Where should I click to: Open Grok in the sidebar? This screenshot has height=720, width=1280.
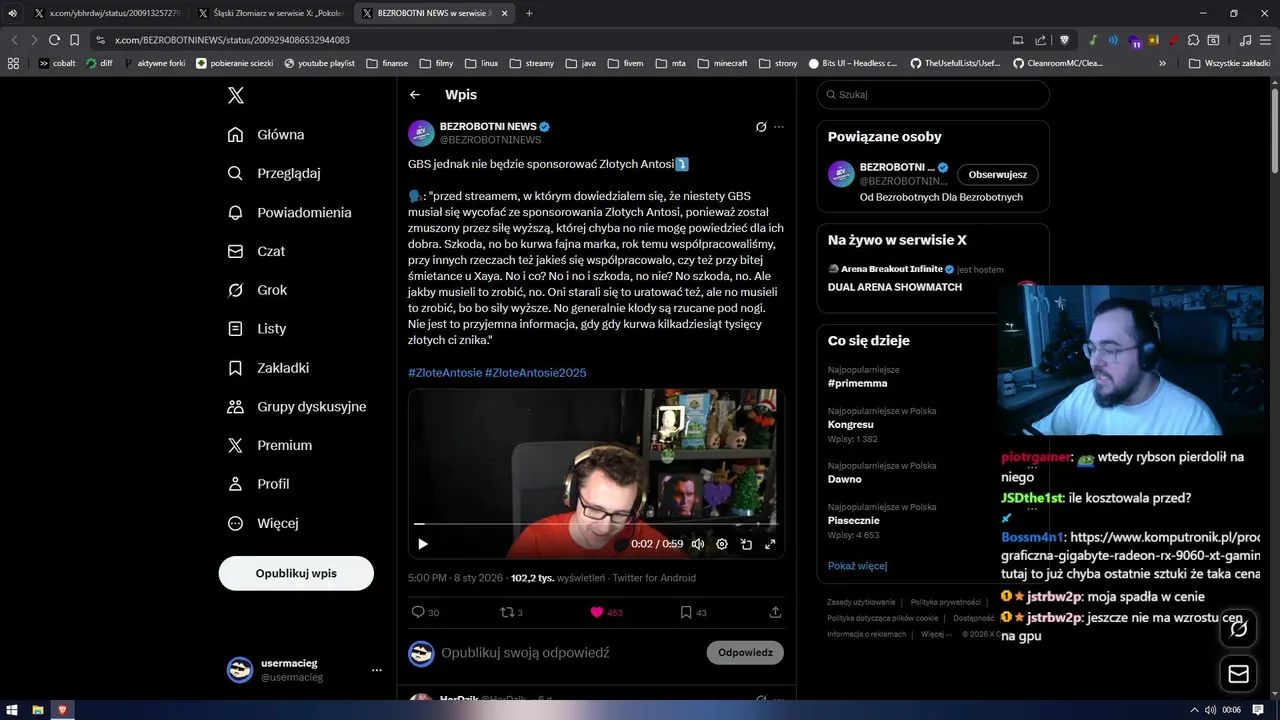[x=258, y=290]
